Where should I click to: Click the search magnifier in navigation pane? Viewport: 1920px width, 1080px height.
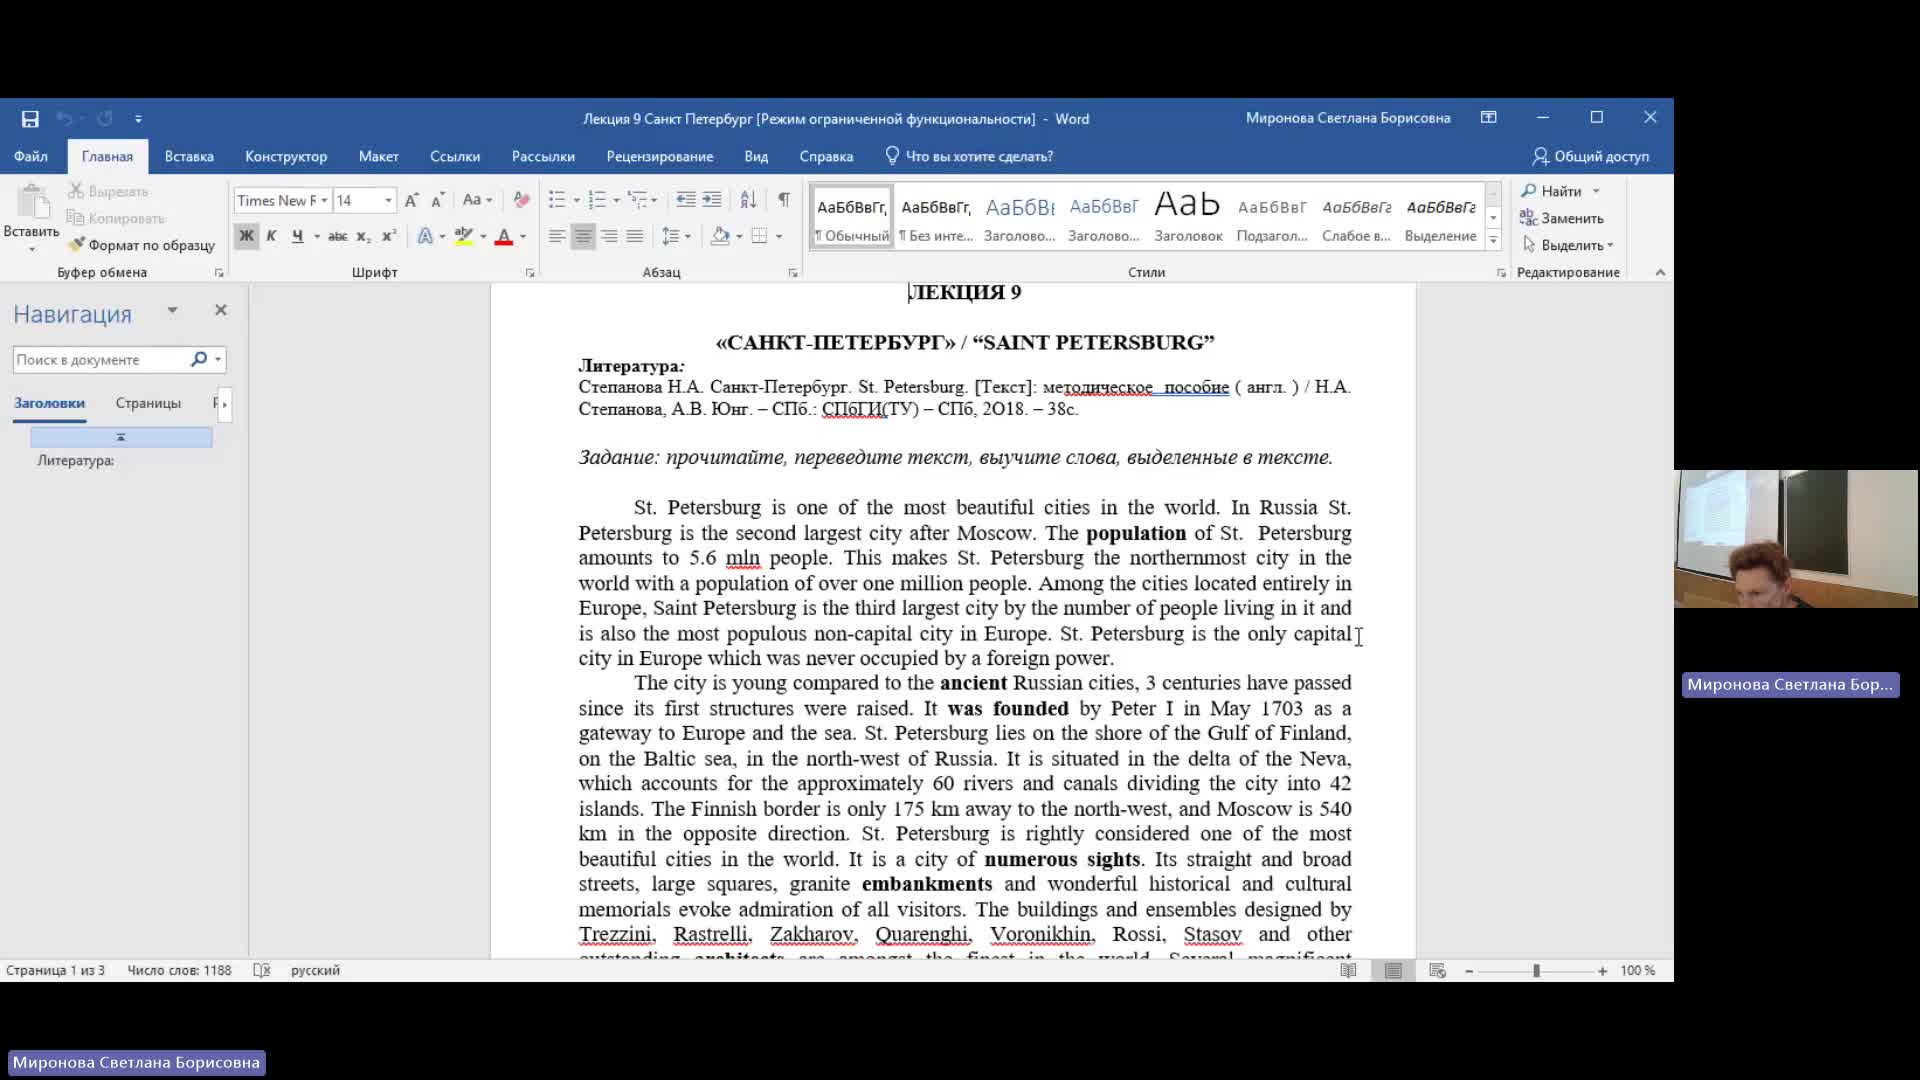[x=199, y=359]
